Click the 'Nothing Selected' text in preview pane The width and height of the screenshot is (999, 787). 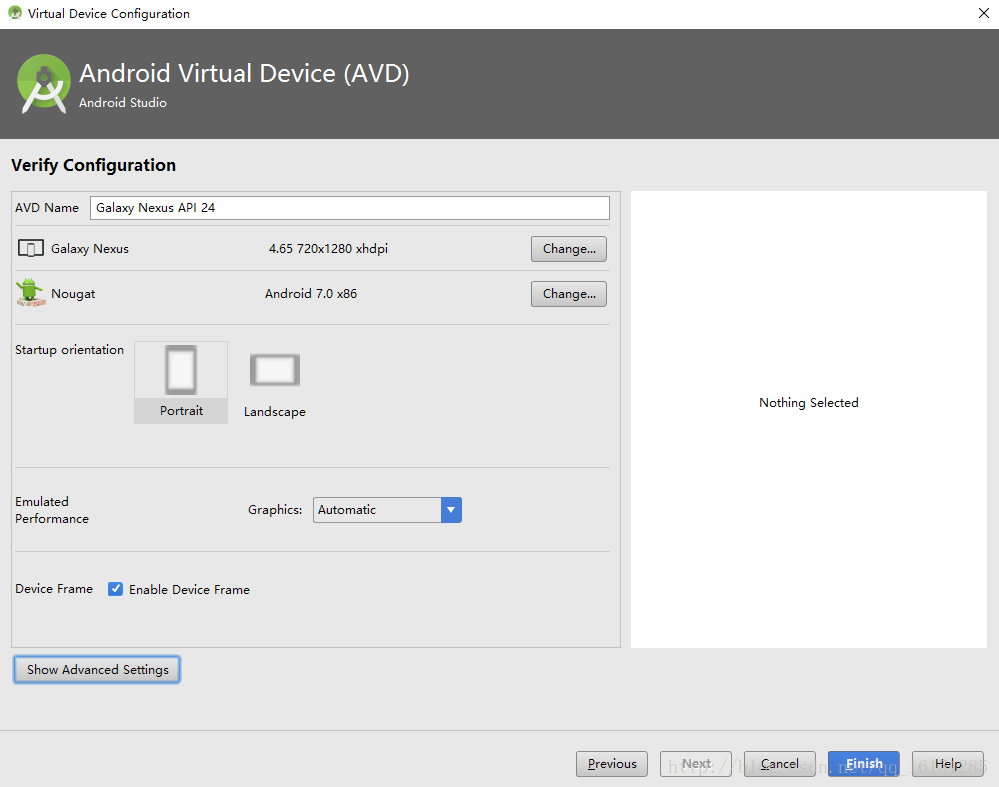coord(809,403)
